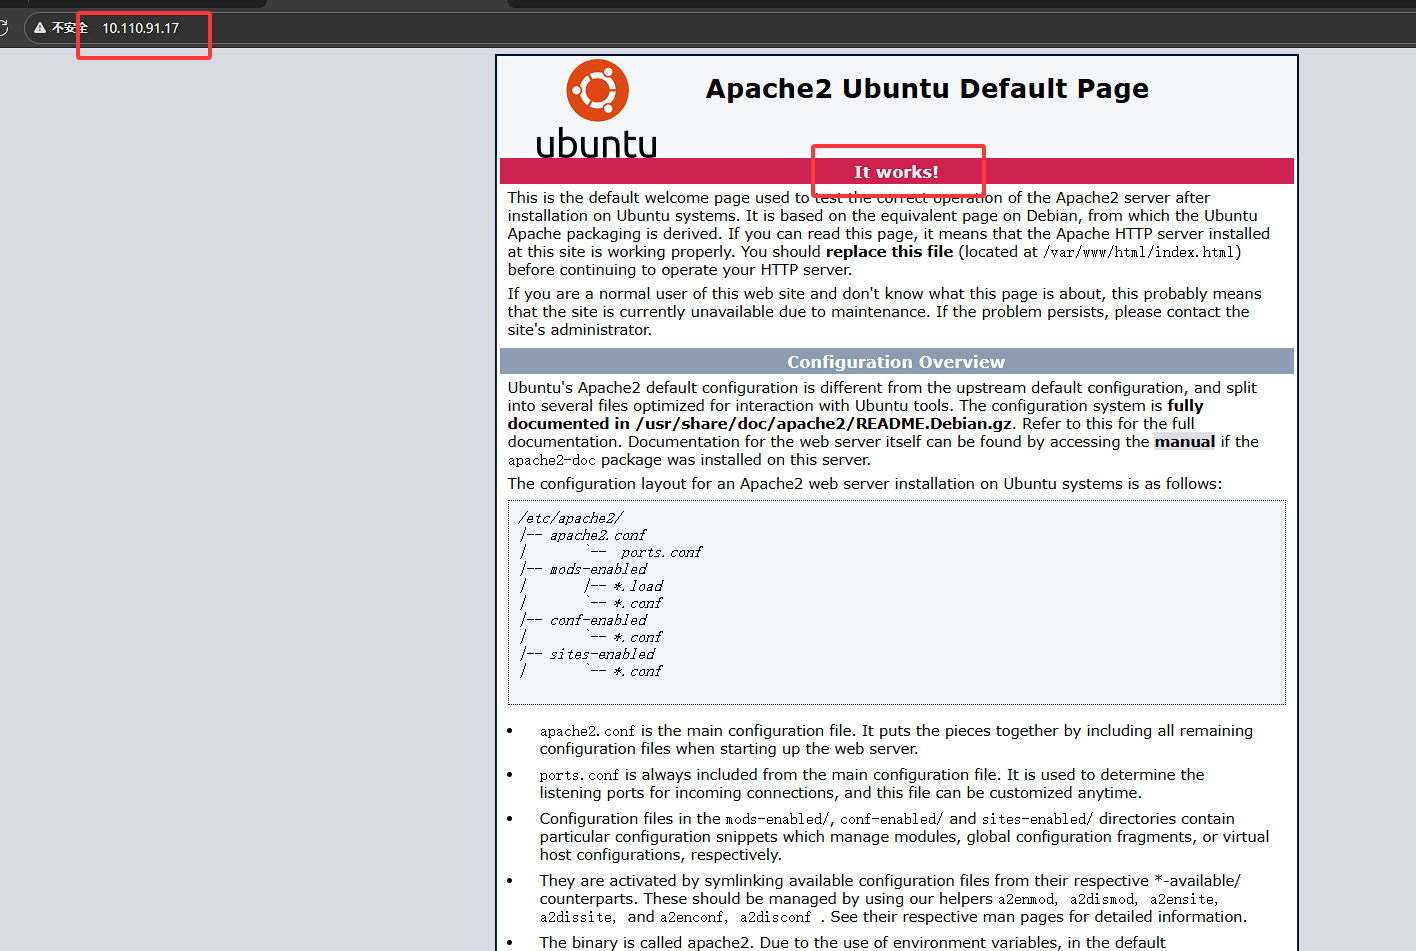Click the a2enconf helper name
1416x951 pixels.
(x=693, y=917)
